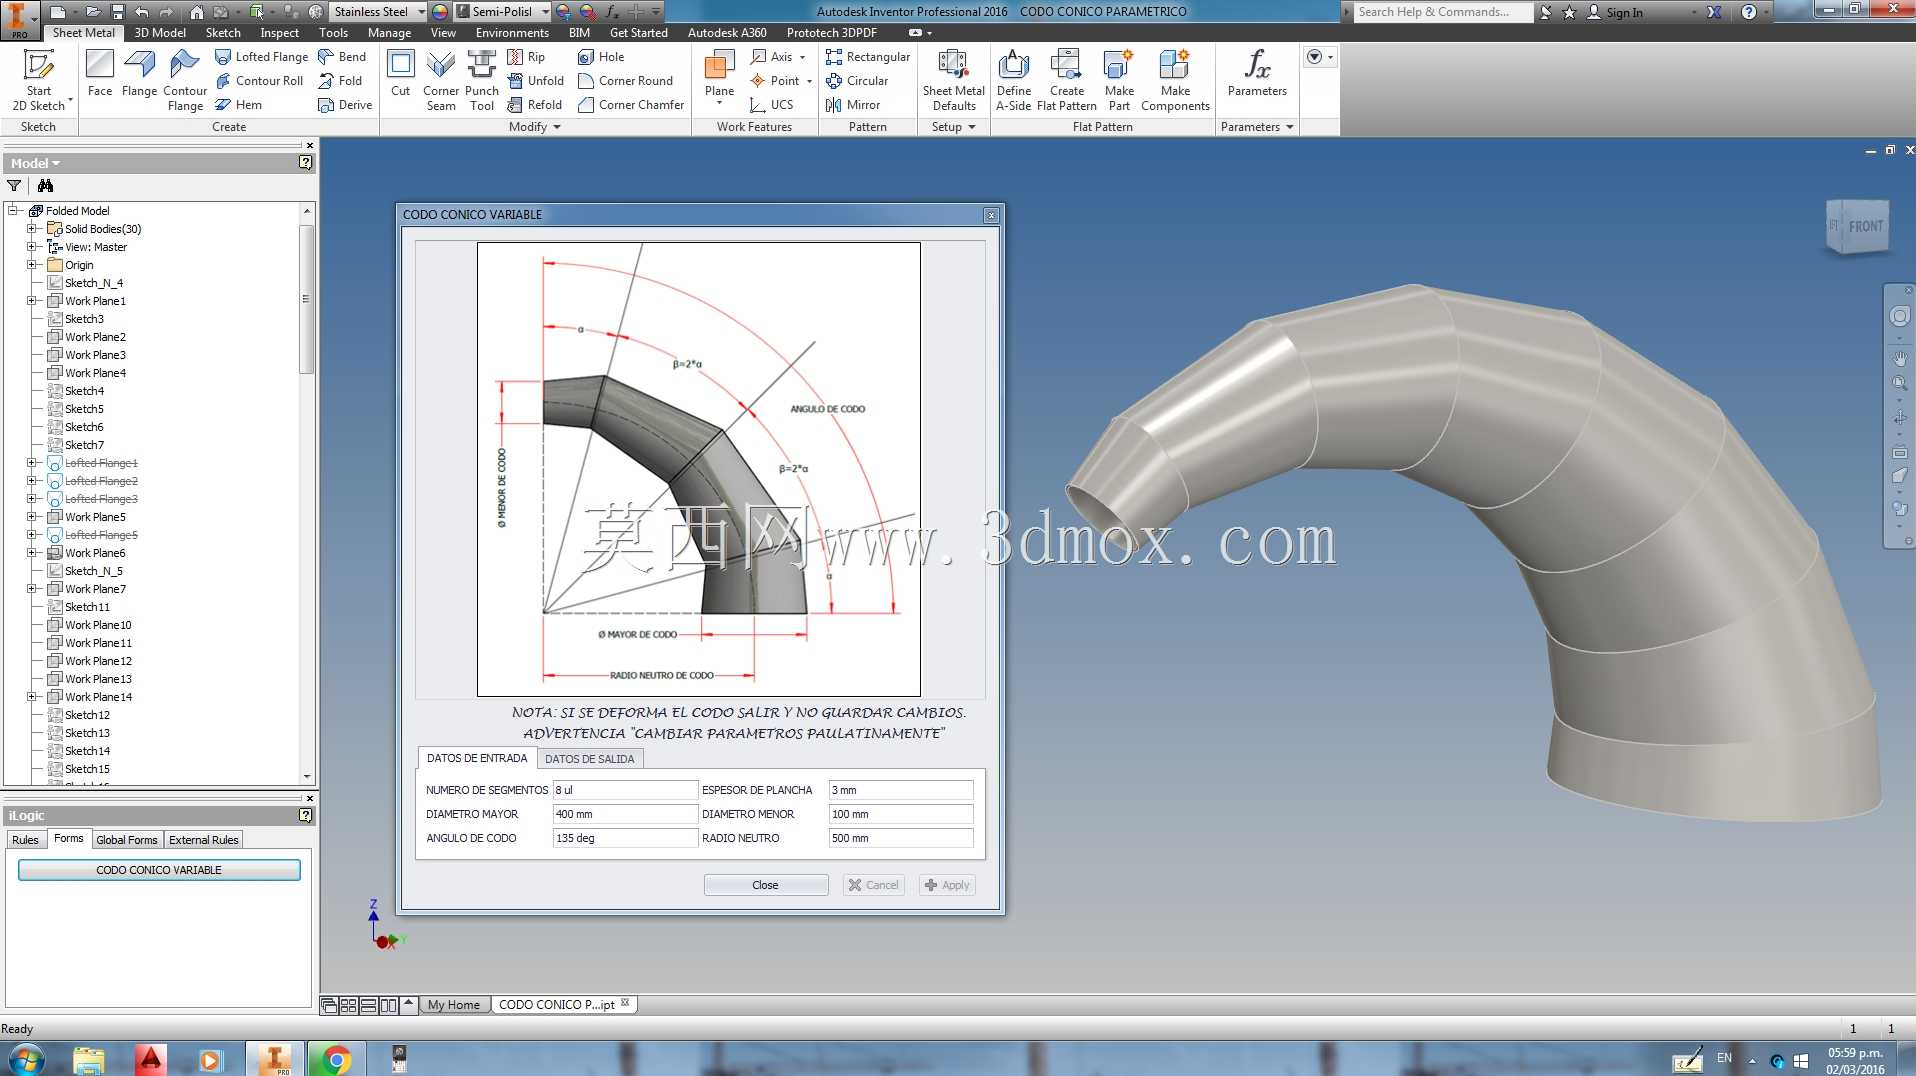Screen dimensions: 1916x1076
Task: Expand the Axis dropdown arrow
Action: coord(802,57)
